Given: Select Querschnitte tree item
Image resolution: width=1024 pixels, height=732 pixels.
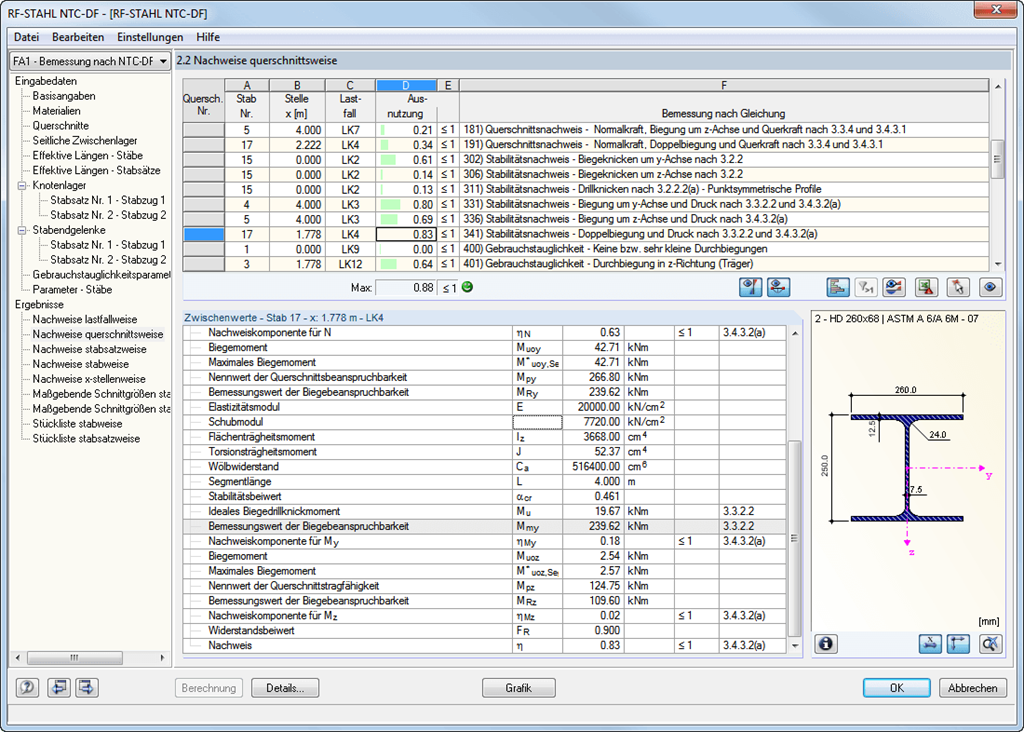Looking at the screenshot, I should point(61,126).
